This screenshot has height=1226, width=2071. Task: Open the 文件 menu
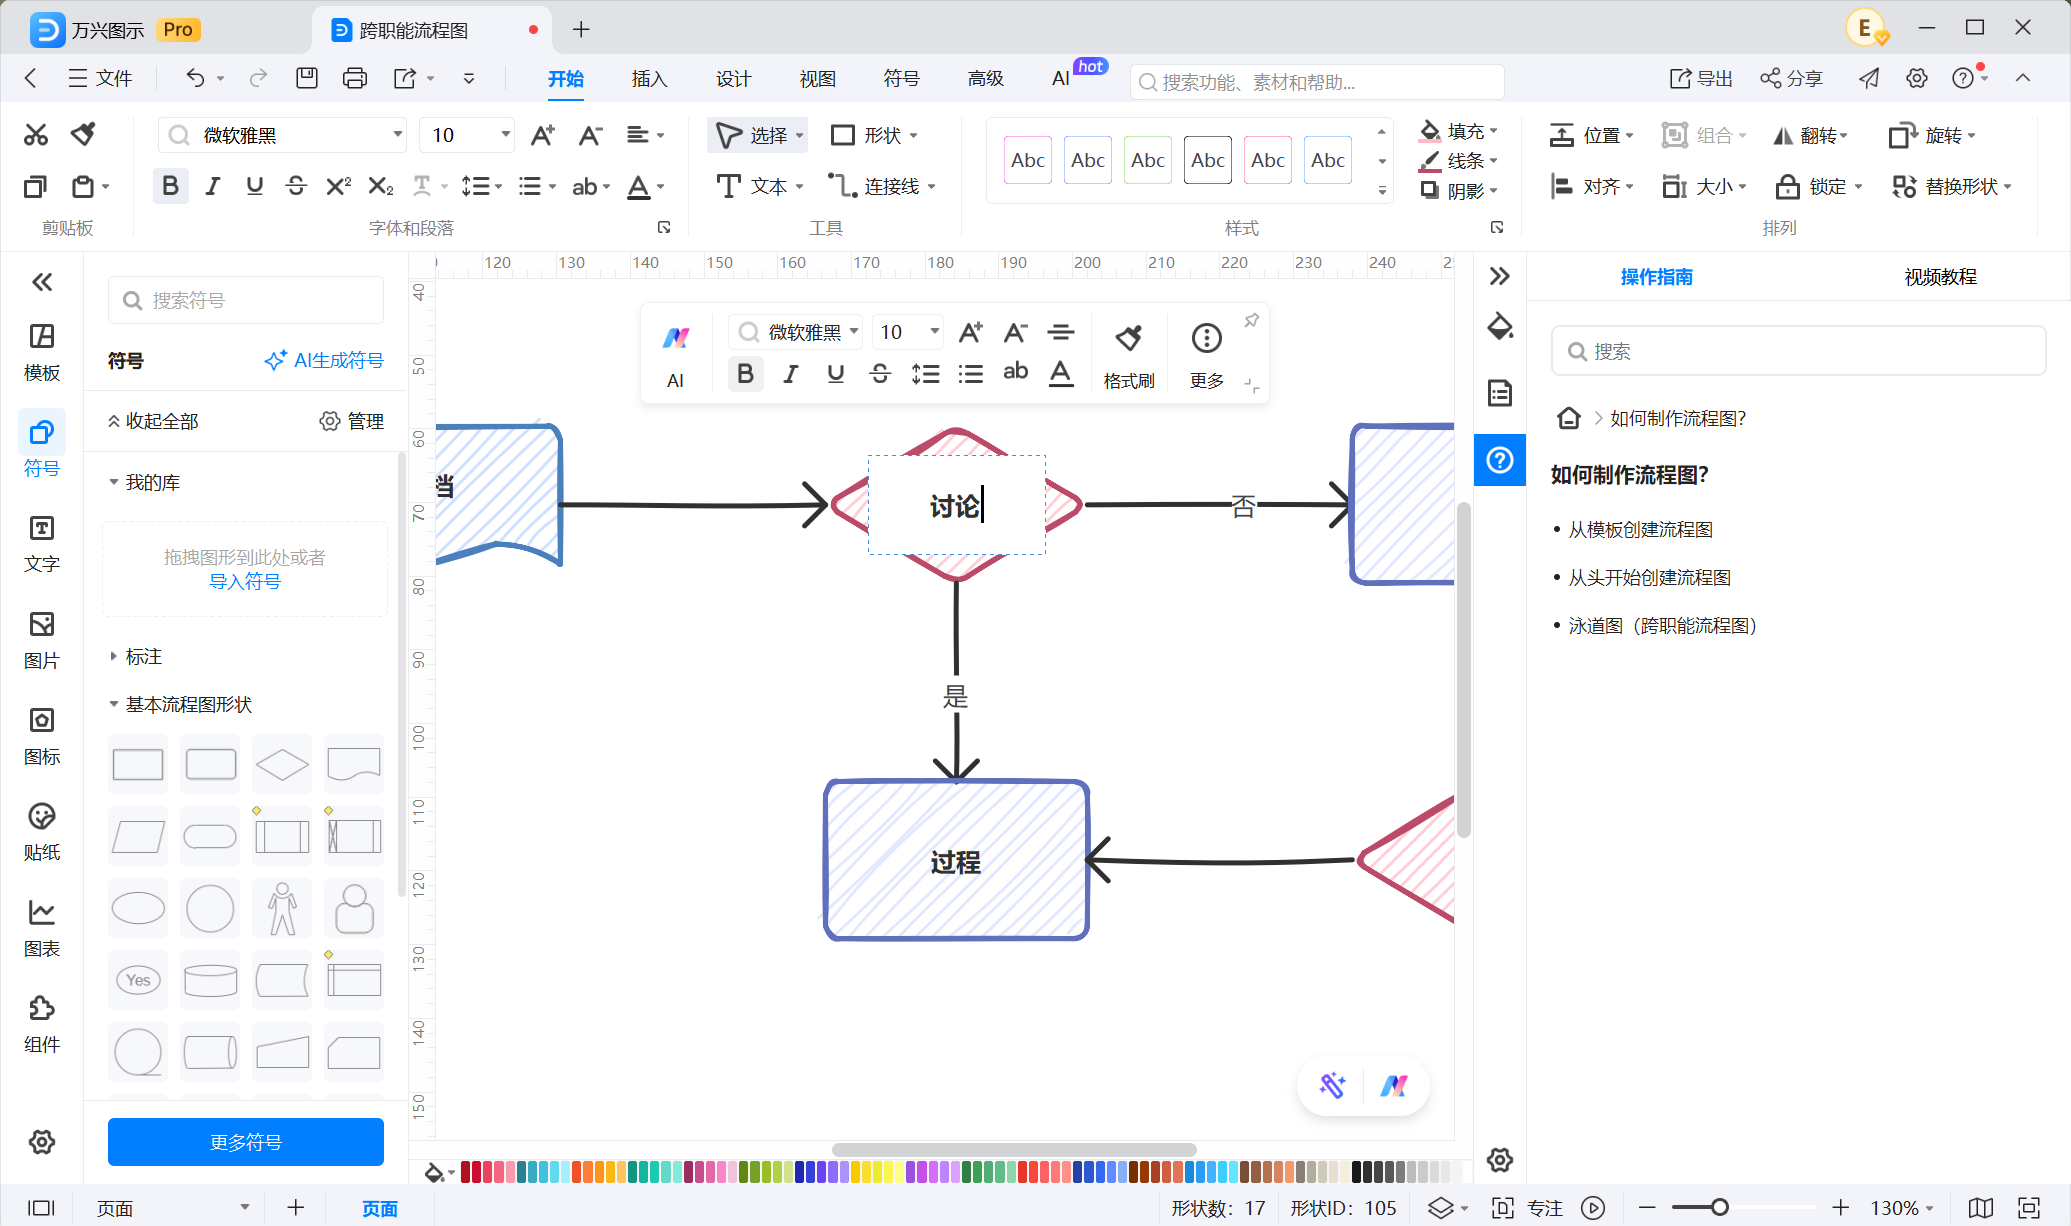[x=100, y=78]
